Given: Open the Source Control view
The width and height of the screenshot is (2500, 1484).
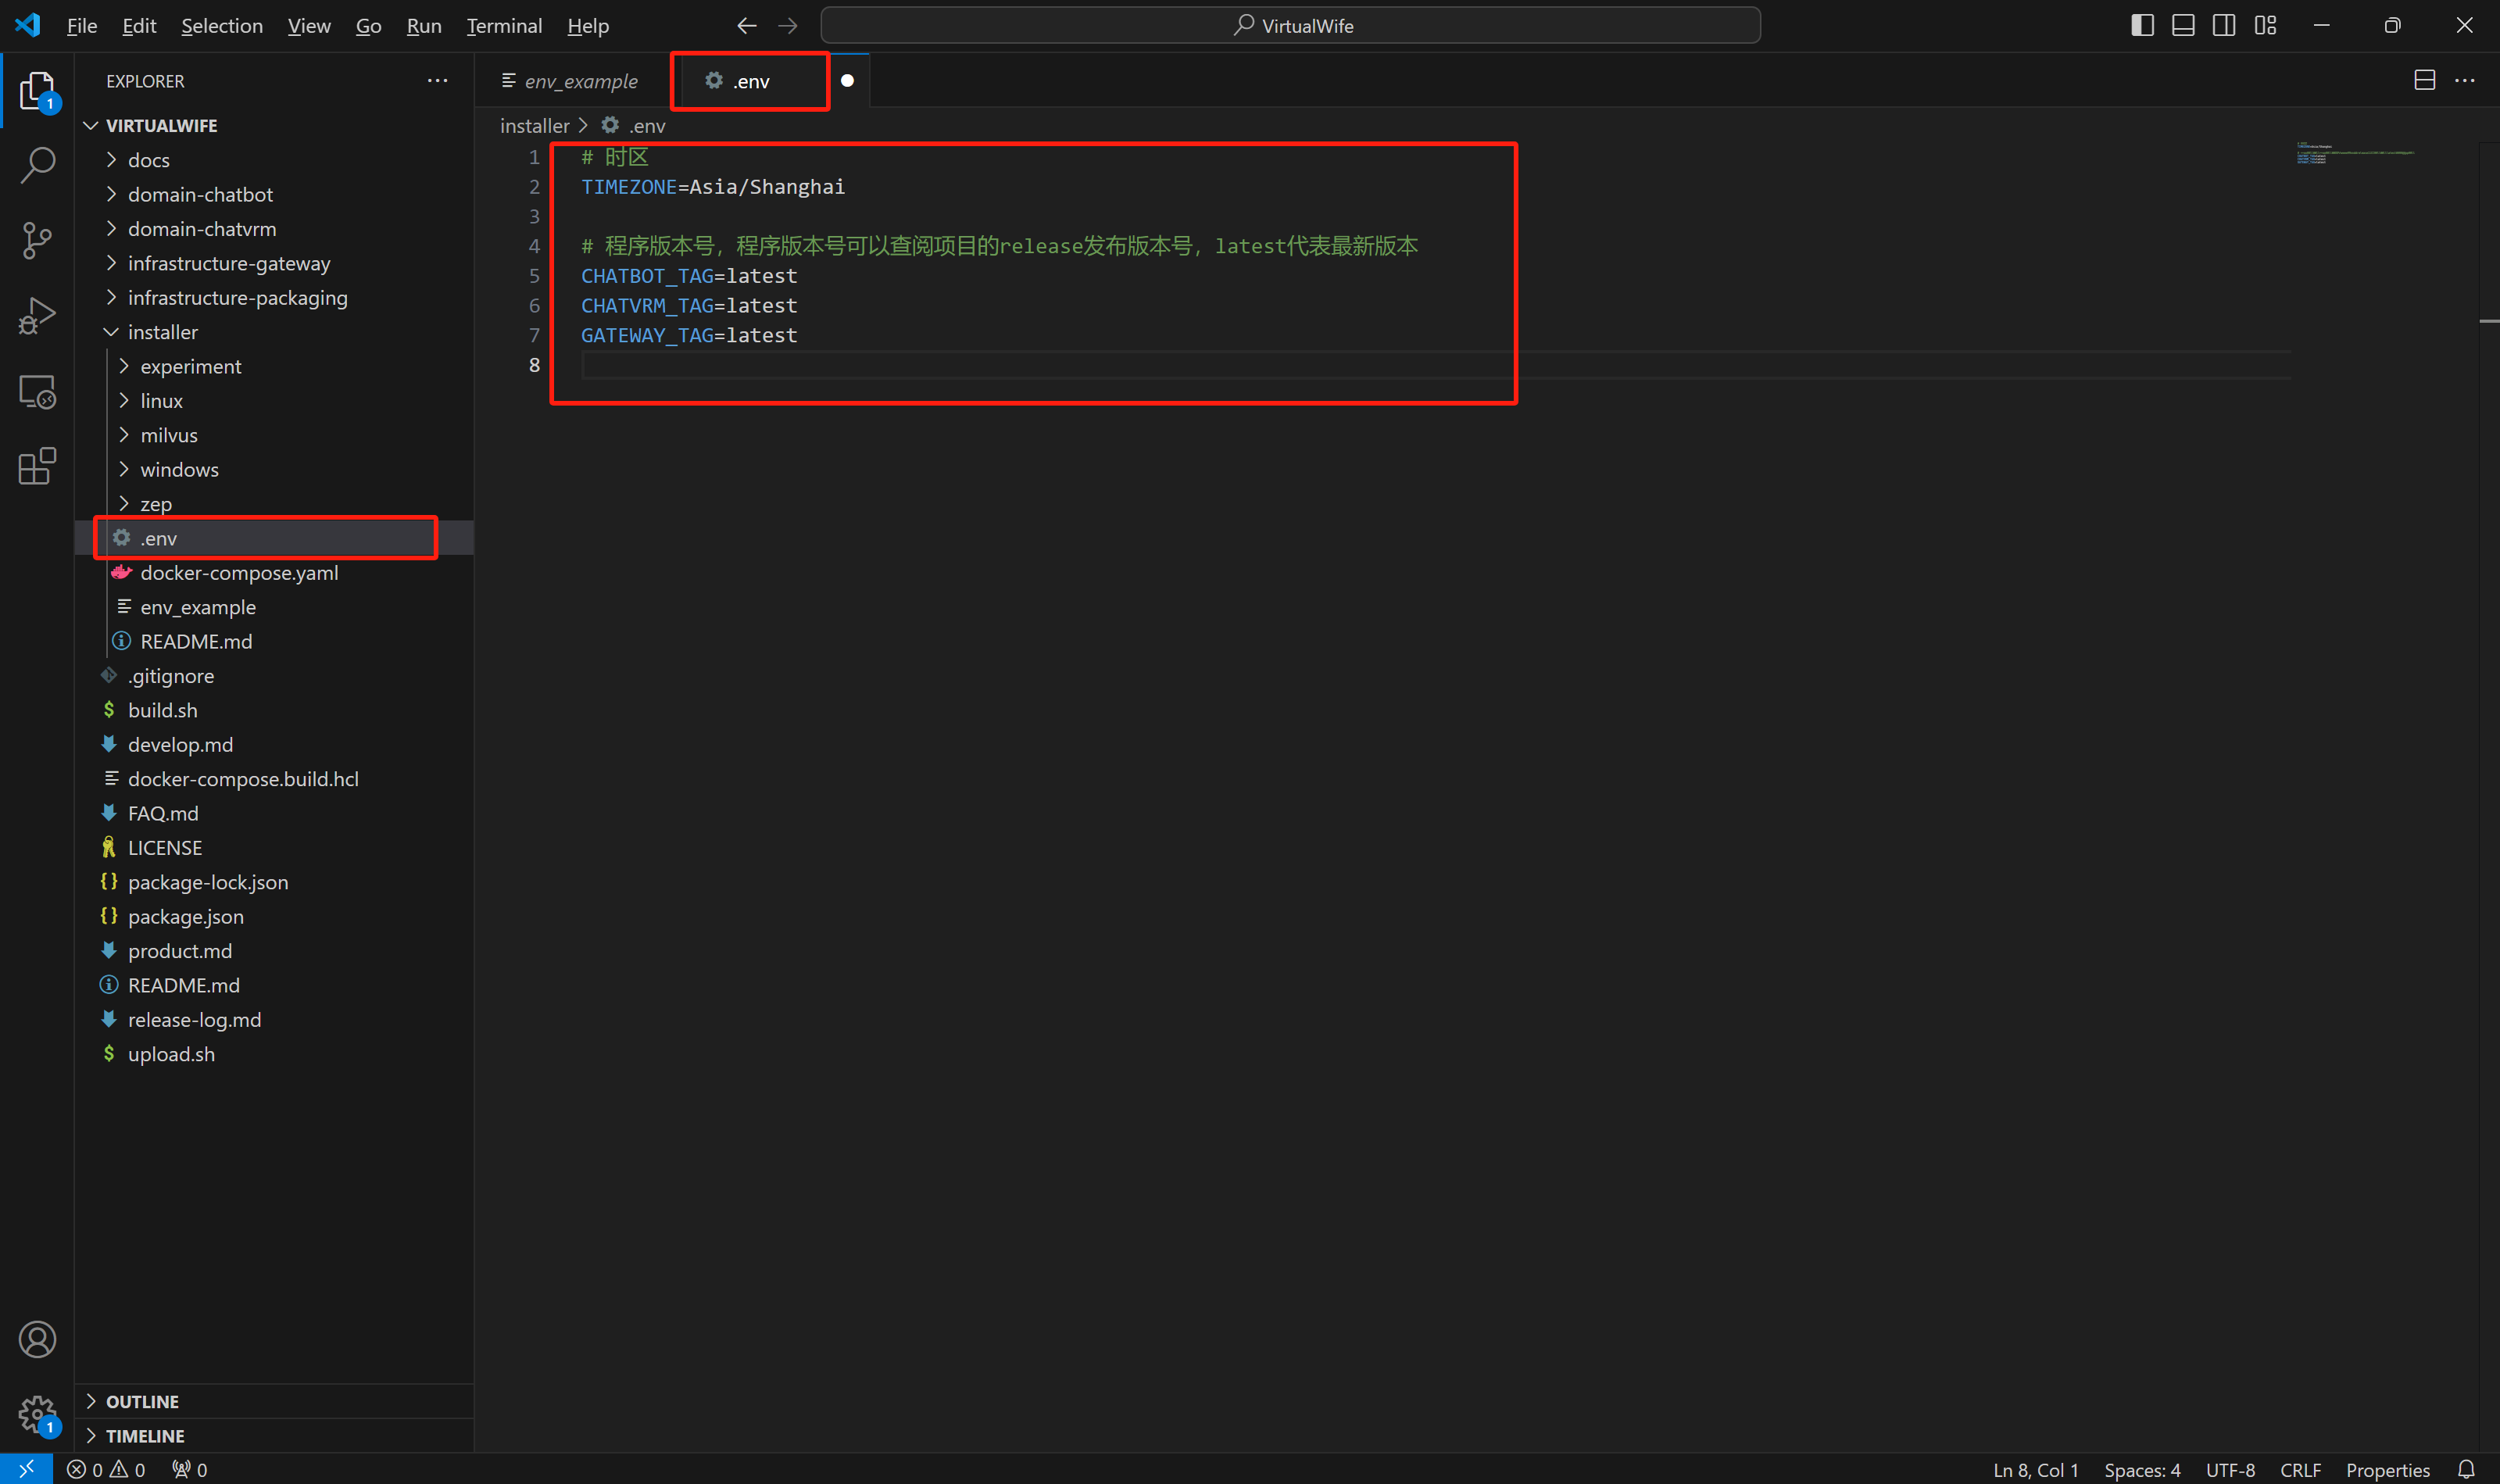Looking at the screenshot, I should coord(37,241).
